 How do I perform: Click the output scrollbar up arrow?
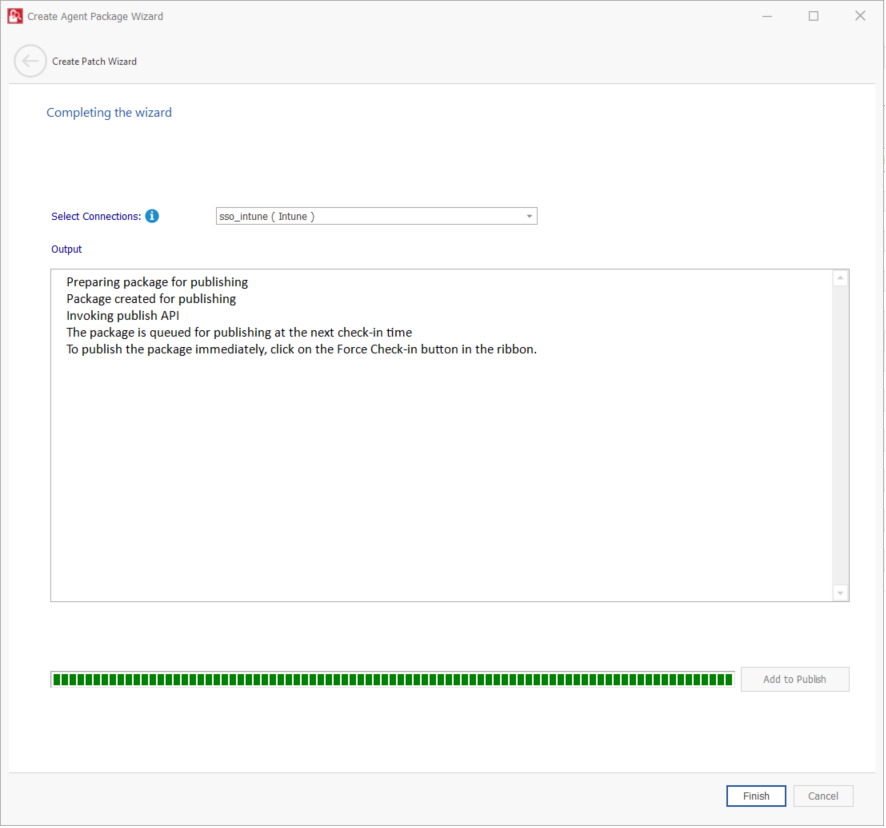click(x=840, y=278)
